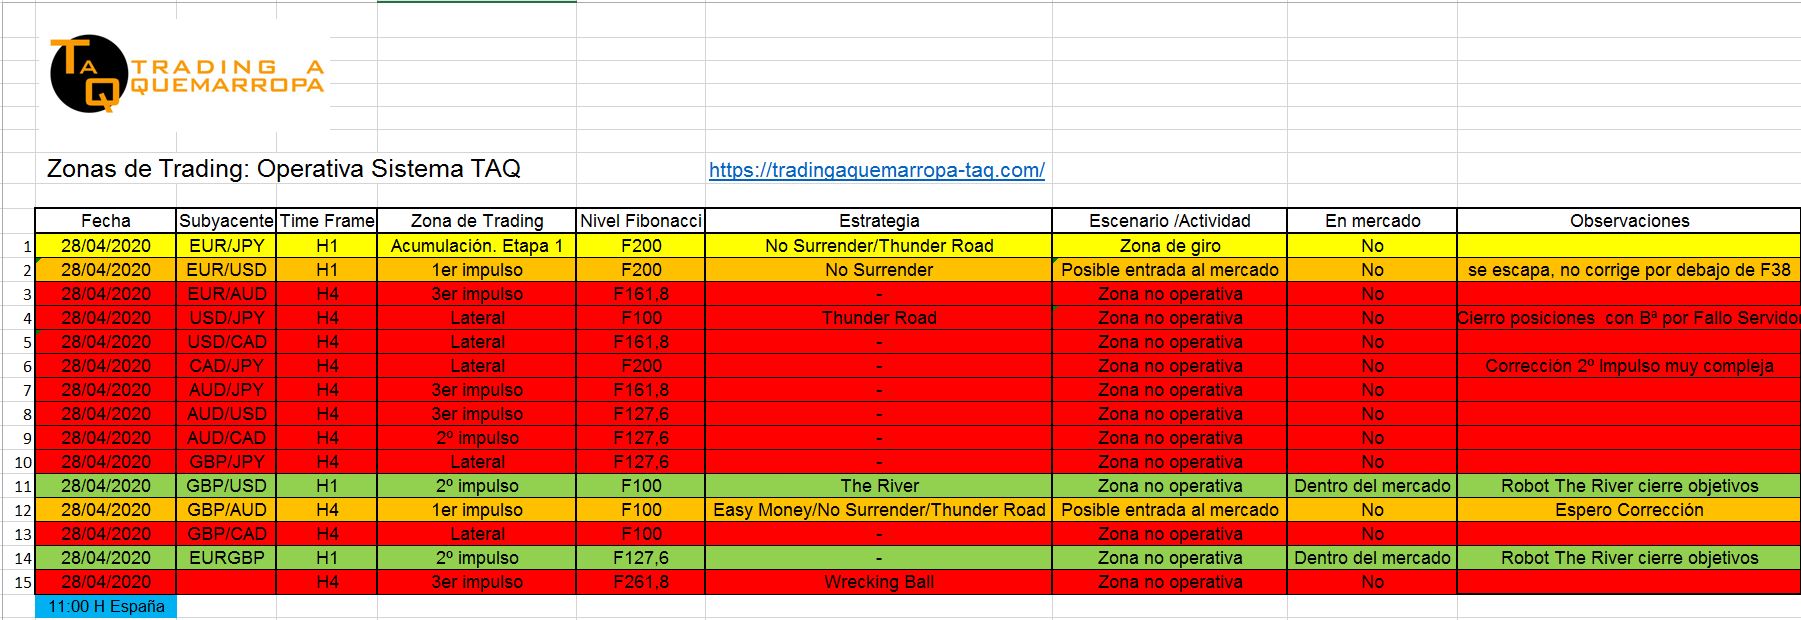
Task: Select the Fecha column header cell
Action: [x=106, y=221]
